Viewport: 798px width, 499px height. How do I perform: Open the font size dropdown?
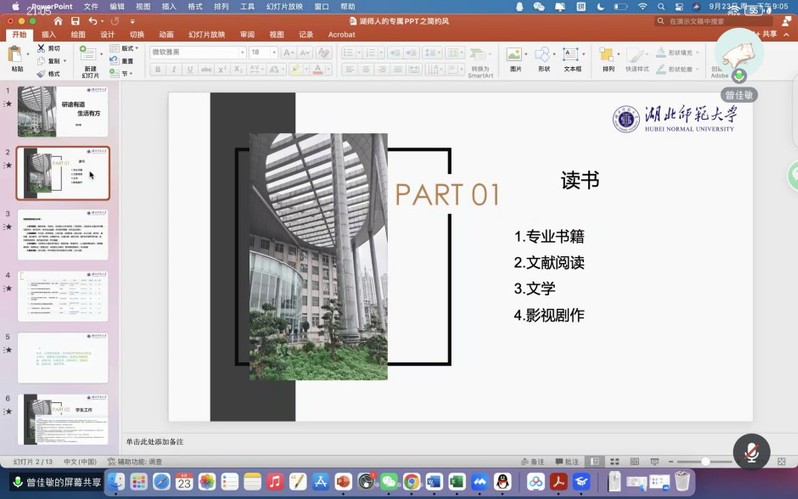262,52
